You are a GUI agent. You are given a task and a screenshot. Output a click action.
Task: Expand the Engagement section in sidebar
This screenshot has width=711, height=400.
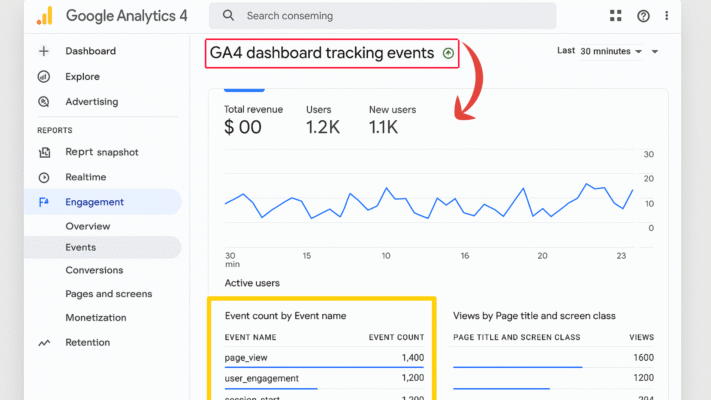pyautogui.click(x=94, y=202)
